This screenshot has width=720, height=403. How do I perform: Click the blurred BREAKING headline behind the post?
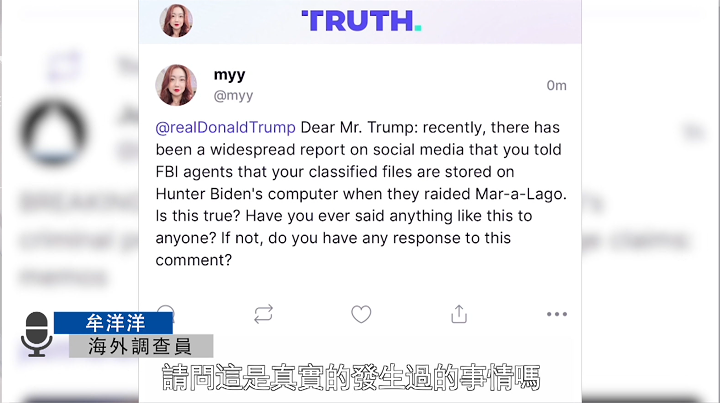[x=78, y=202]
